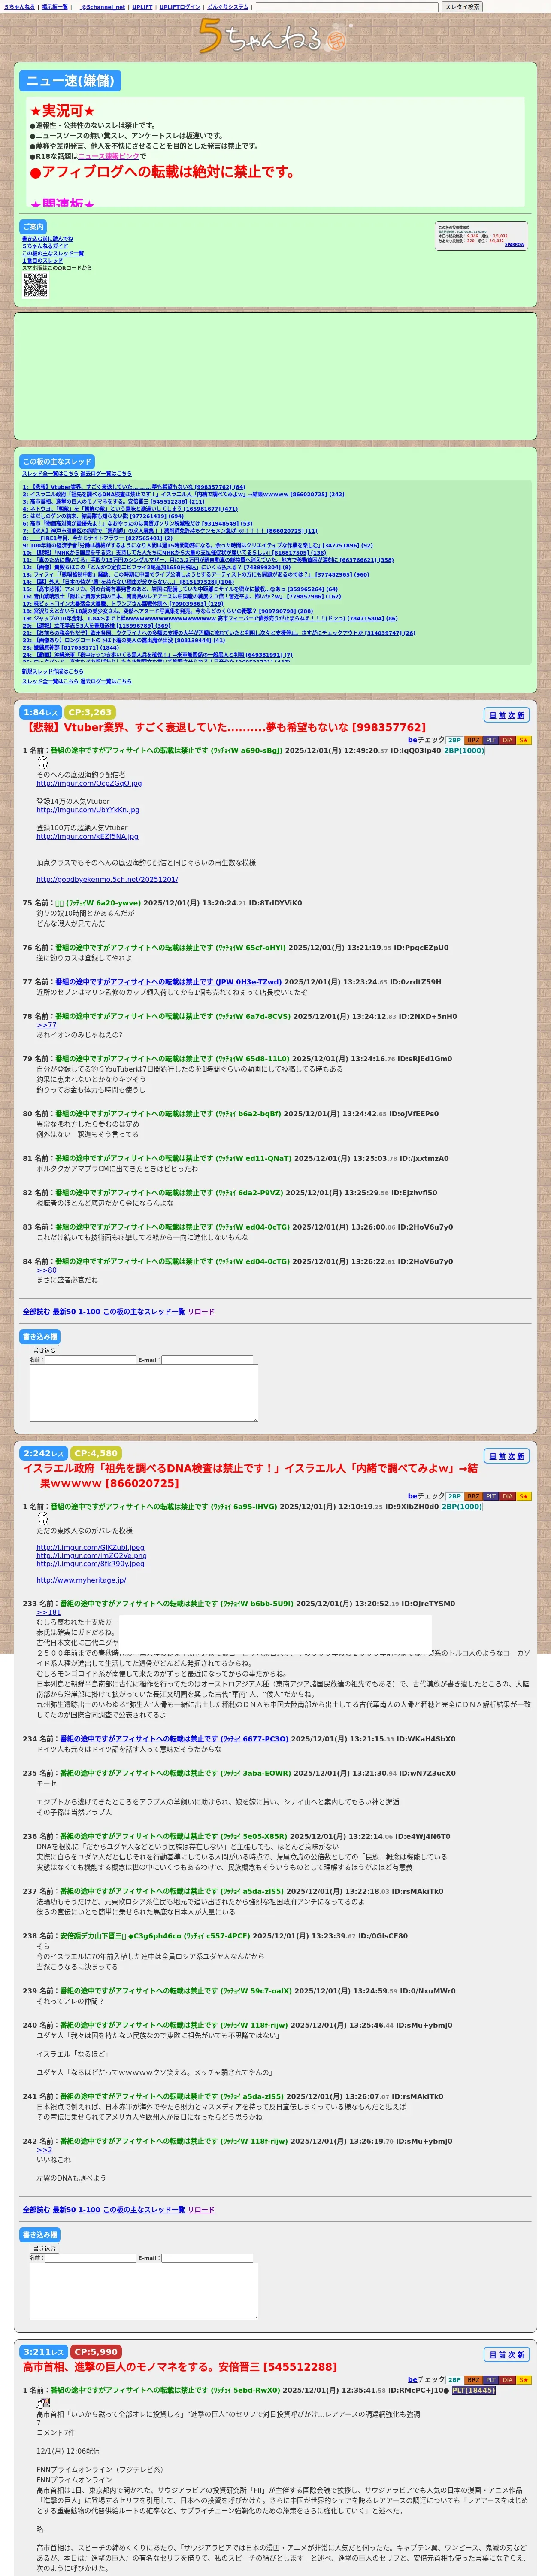The width and height of the screenshot is (551, 2576).
Task: Open the ニュース速報ピンク link
Action: 108,156
